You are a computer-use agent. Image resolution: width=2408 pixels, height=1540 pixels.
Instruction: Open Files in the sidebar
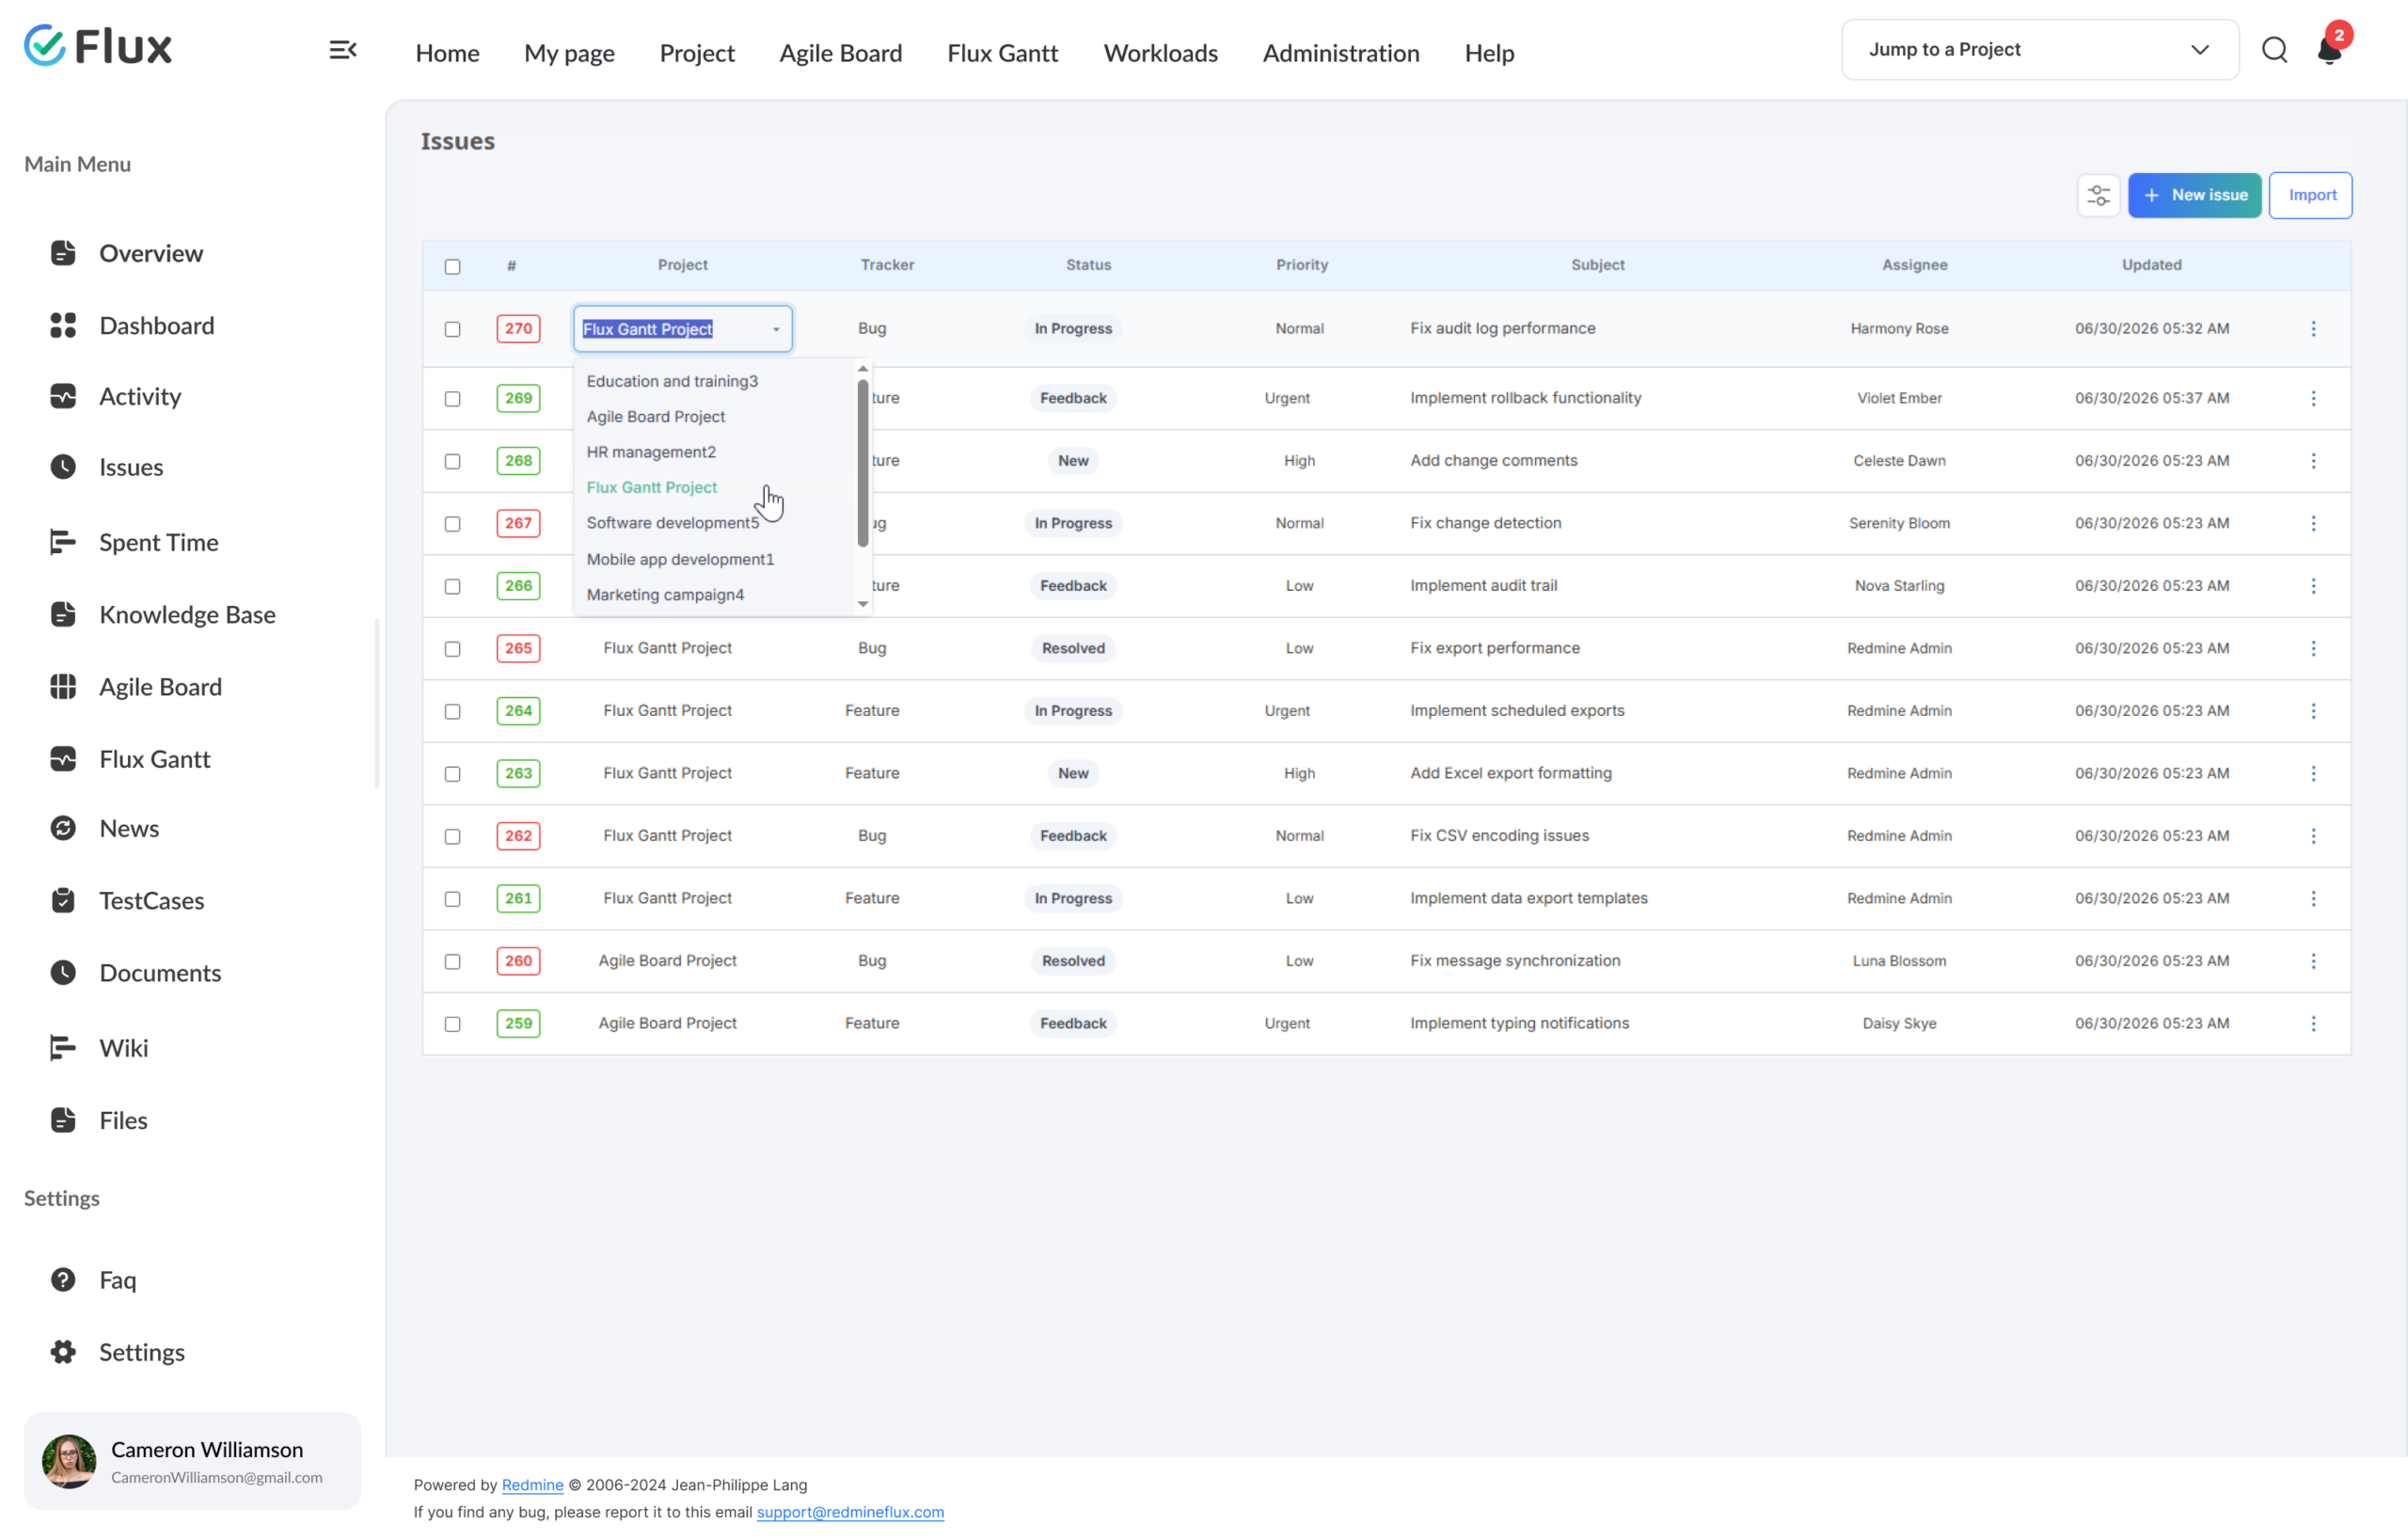coord(123,1120)
